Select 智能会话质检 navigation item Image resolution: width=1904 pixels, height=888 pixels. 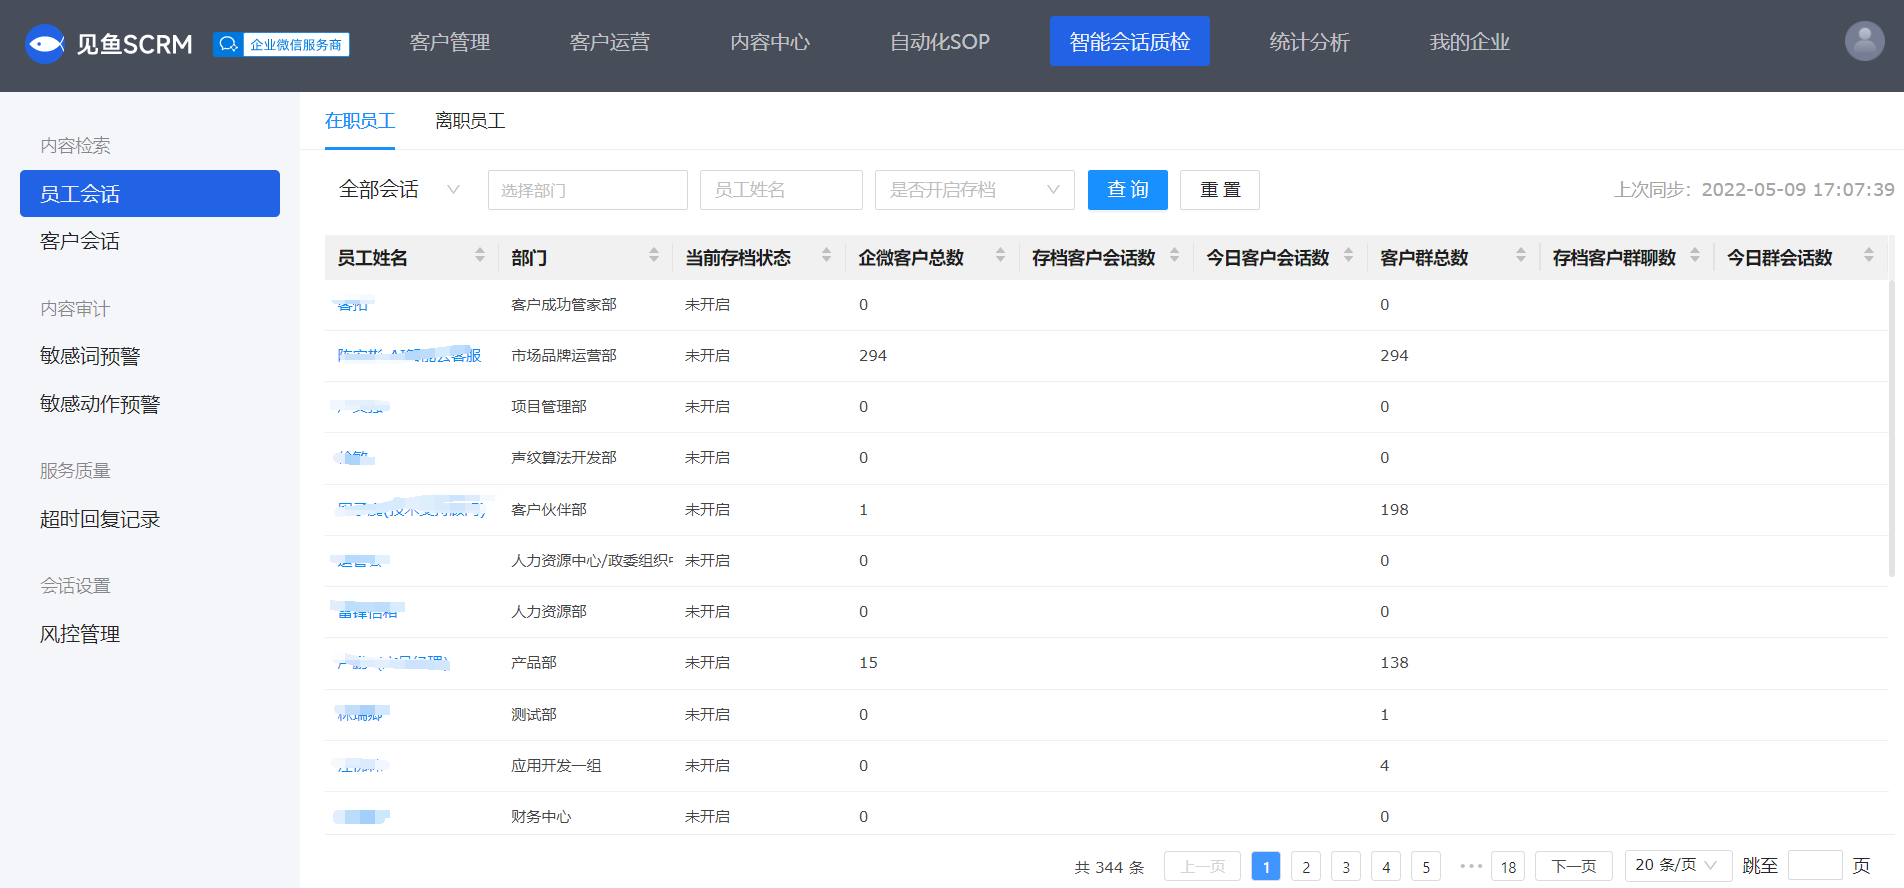[1130, 42]
